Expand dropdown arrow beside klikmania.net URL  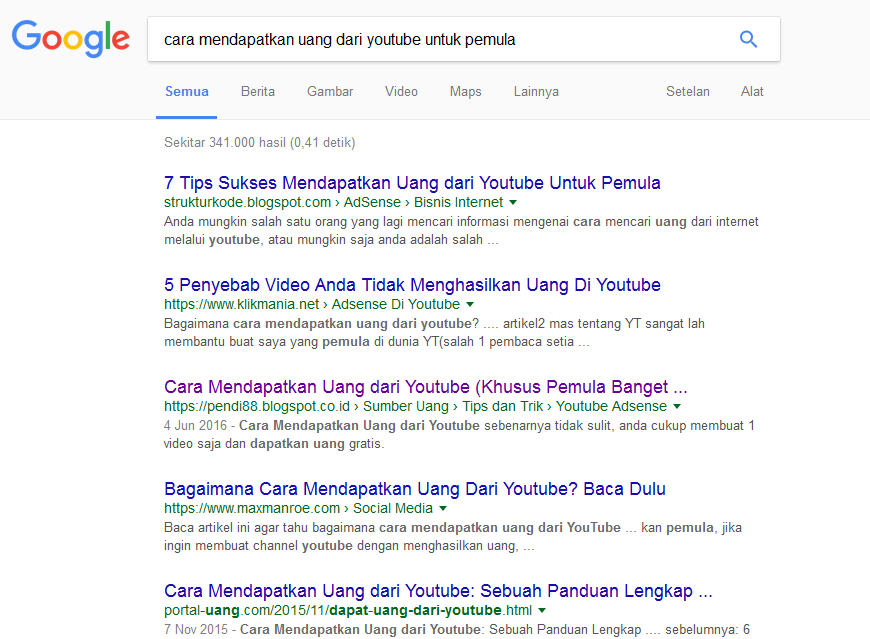pyautogui.click(x=470, y=305)
